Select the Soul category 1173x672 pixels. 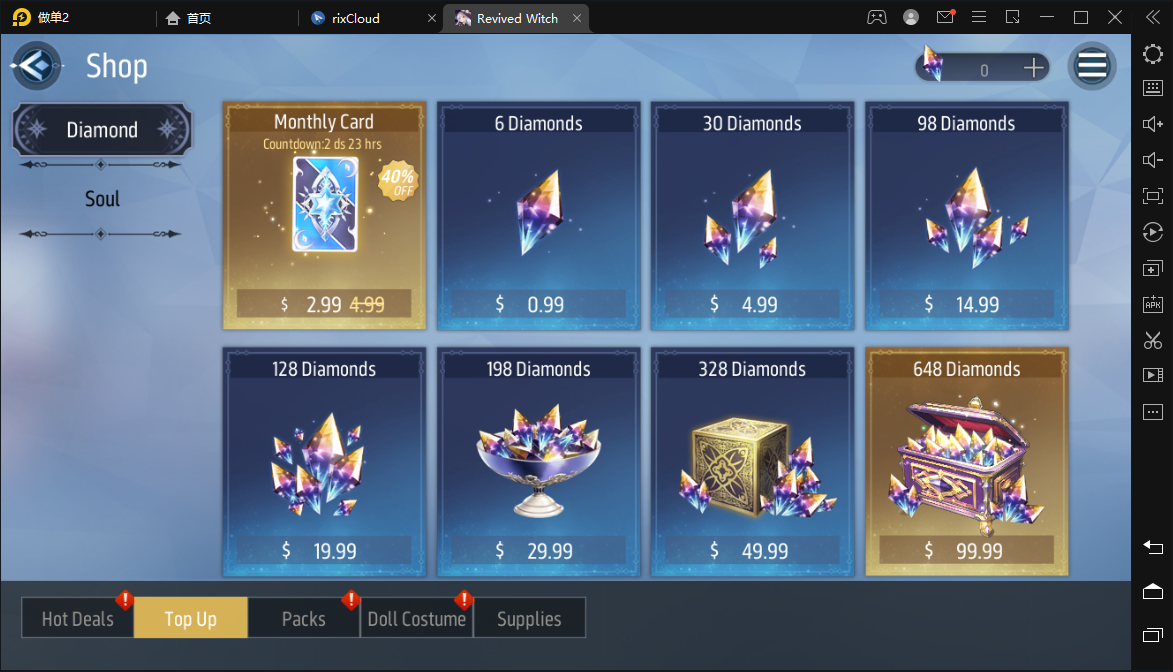pyautogui.click(x=102, y=199)
